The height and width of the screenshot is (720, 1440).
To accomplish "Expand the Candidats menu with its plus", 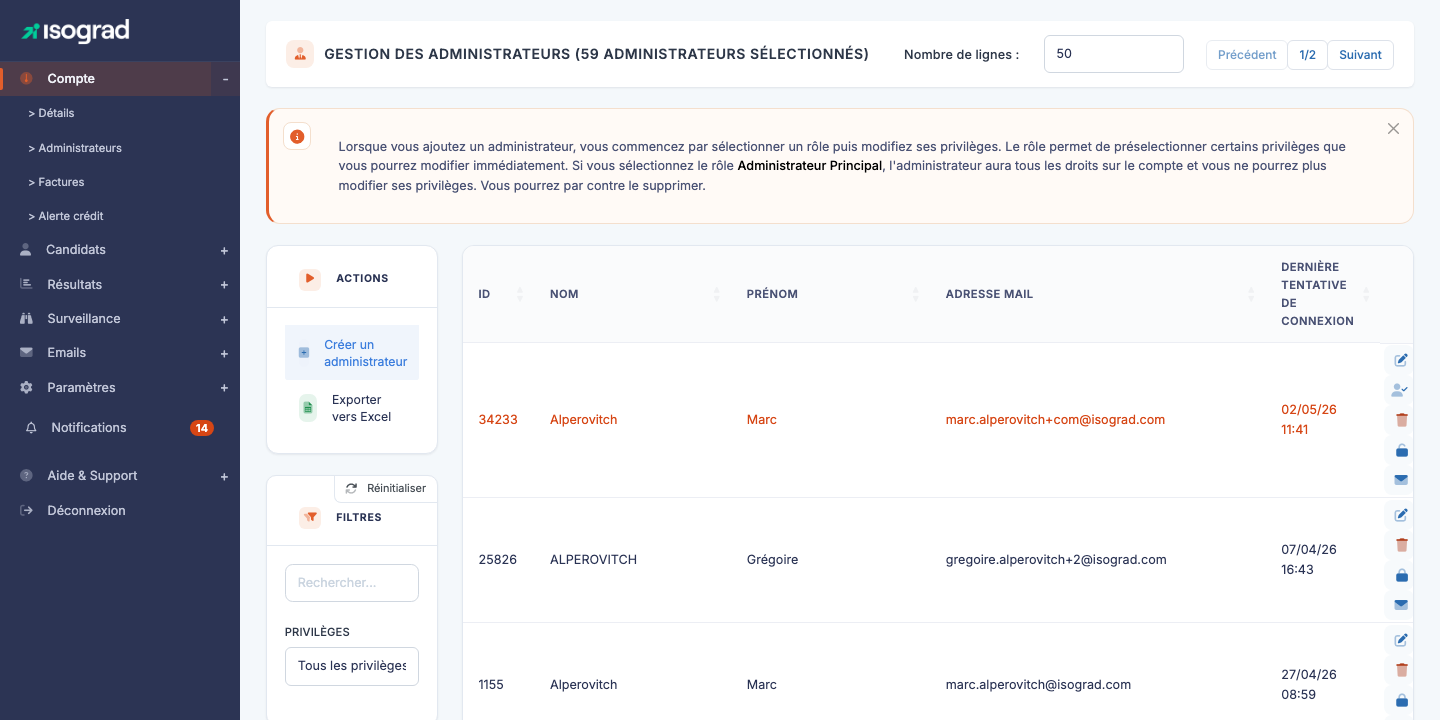I will (224, 251).
